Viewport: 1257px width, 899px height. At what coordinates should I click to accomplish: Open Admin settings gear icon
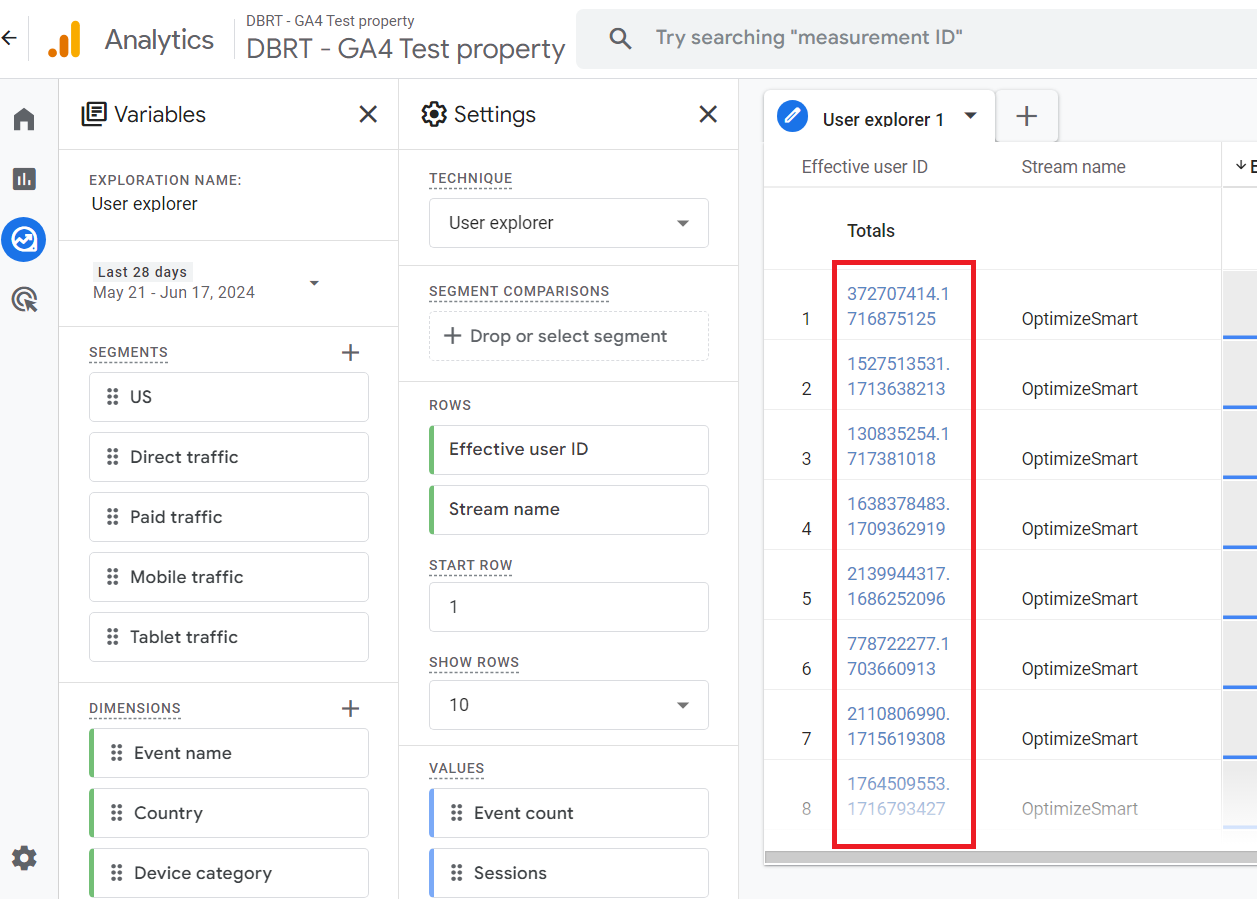coord(24,858)
